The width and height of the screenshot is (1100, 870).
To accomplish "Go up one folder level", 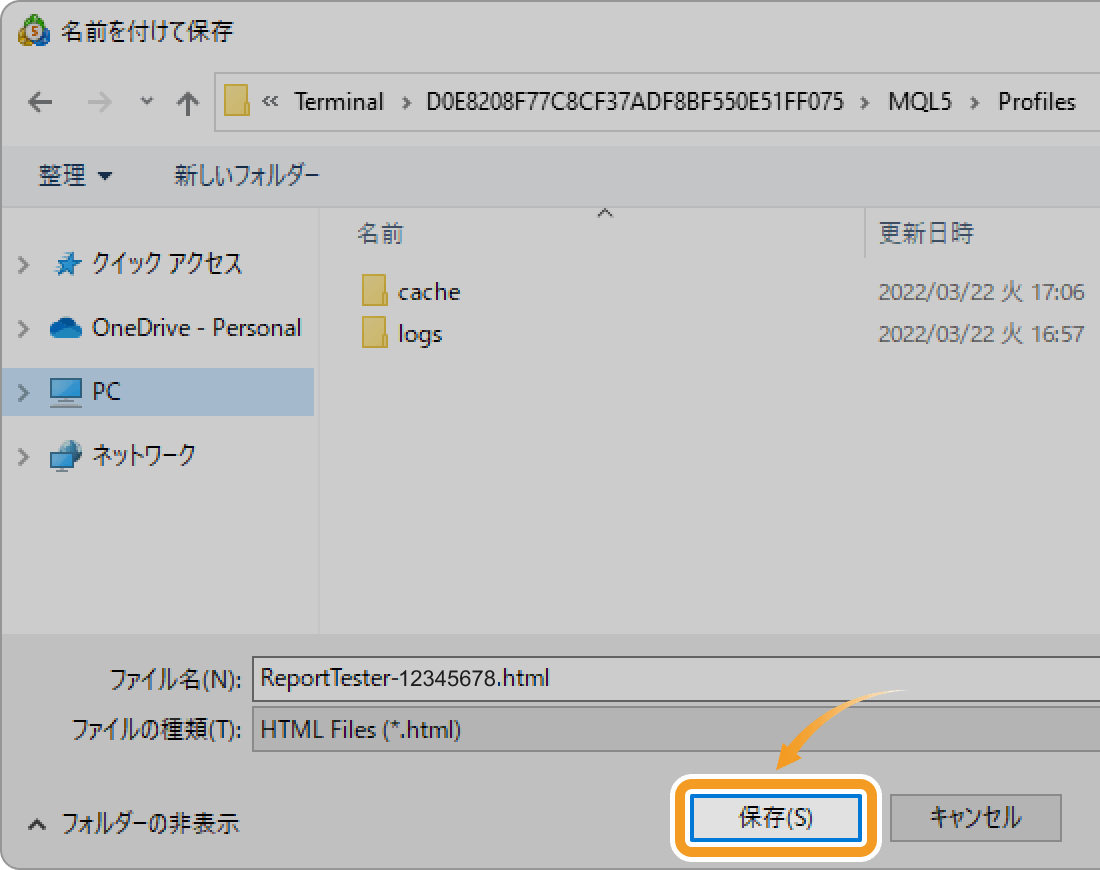I will point(187,103).
